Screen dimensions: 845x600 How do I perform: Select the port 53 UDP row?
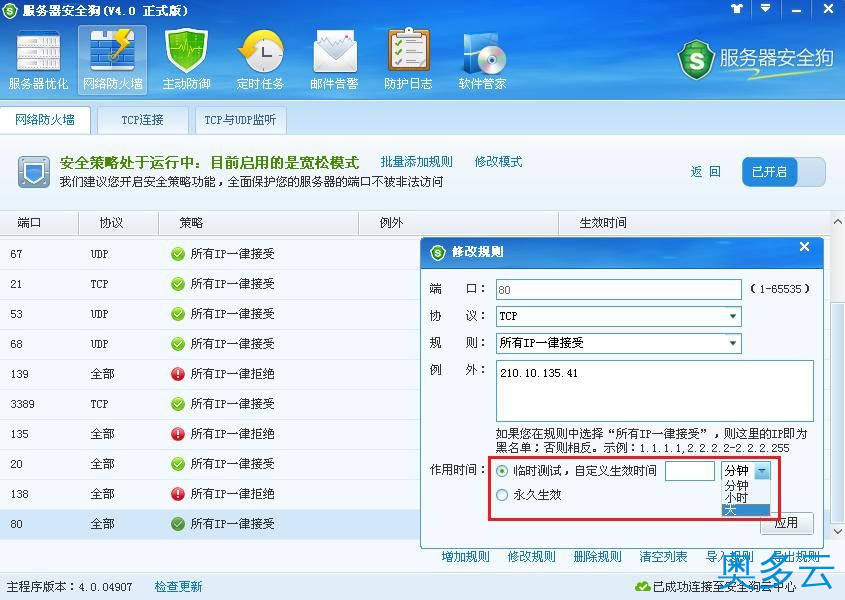210,314
